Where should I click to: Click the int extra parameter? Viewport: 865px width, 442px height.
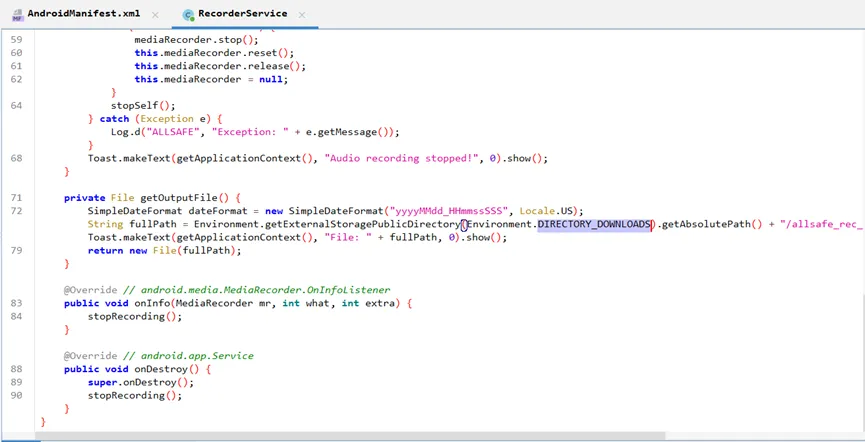pyautogui.click(x=369, y=303)
